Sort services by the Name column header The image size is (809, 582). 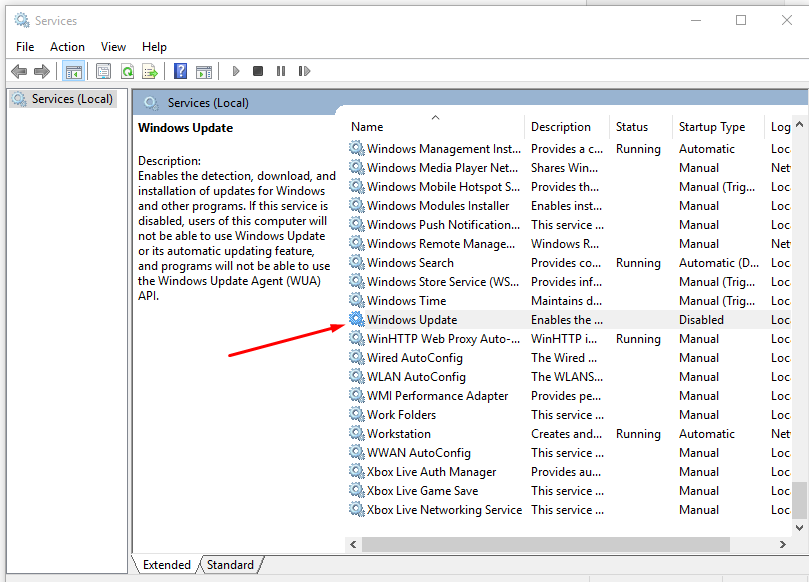pos(434,127)
